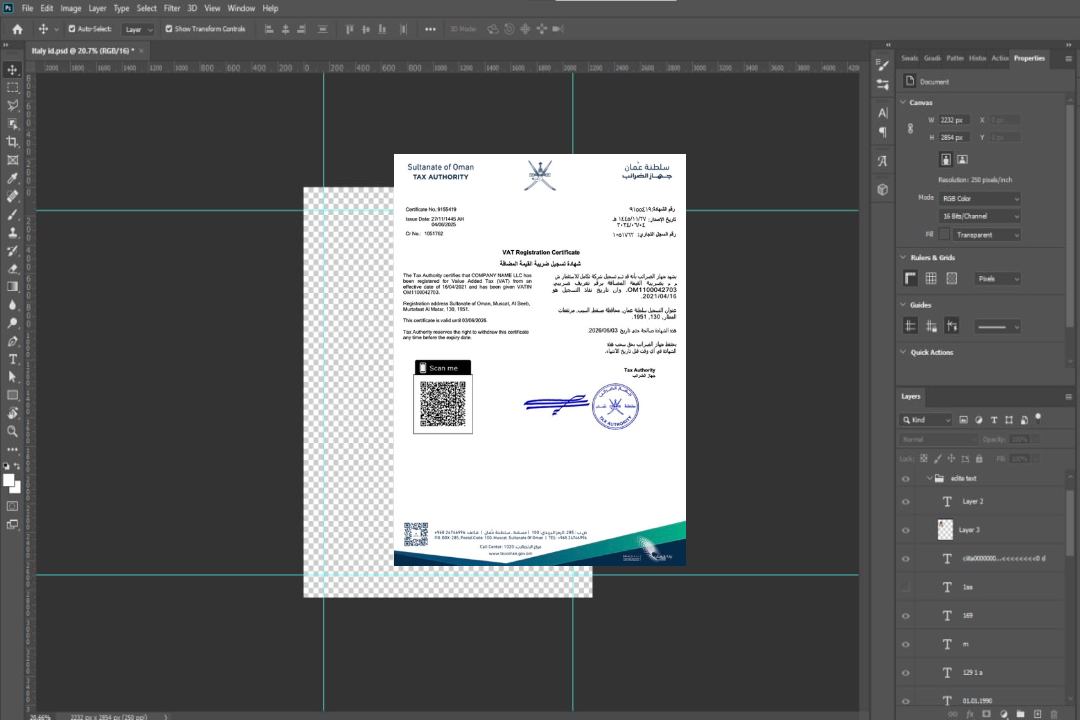Select the Rectangular Marquee tool
This screenshot has width=1080, height=720.
click(x=12, y=88)
